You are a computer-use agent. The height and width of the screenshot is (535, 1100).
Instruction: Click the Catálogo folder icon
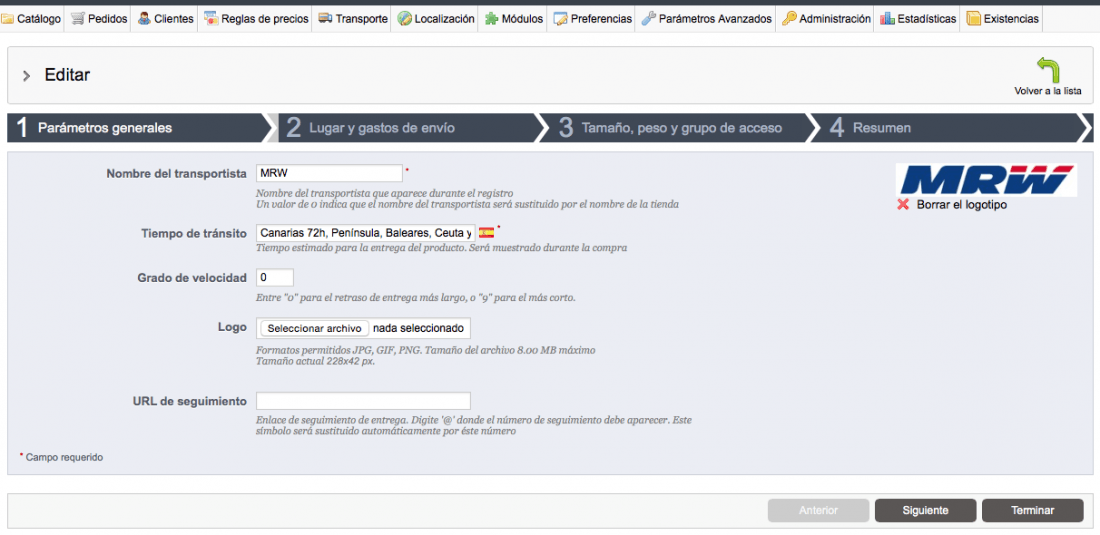tap(8, 19)
